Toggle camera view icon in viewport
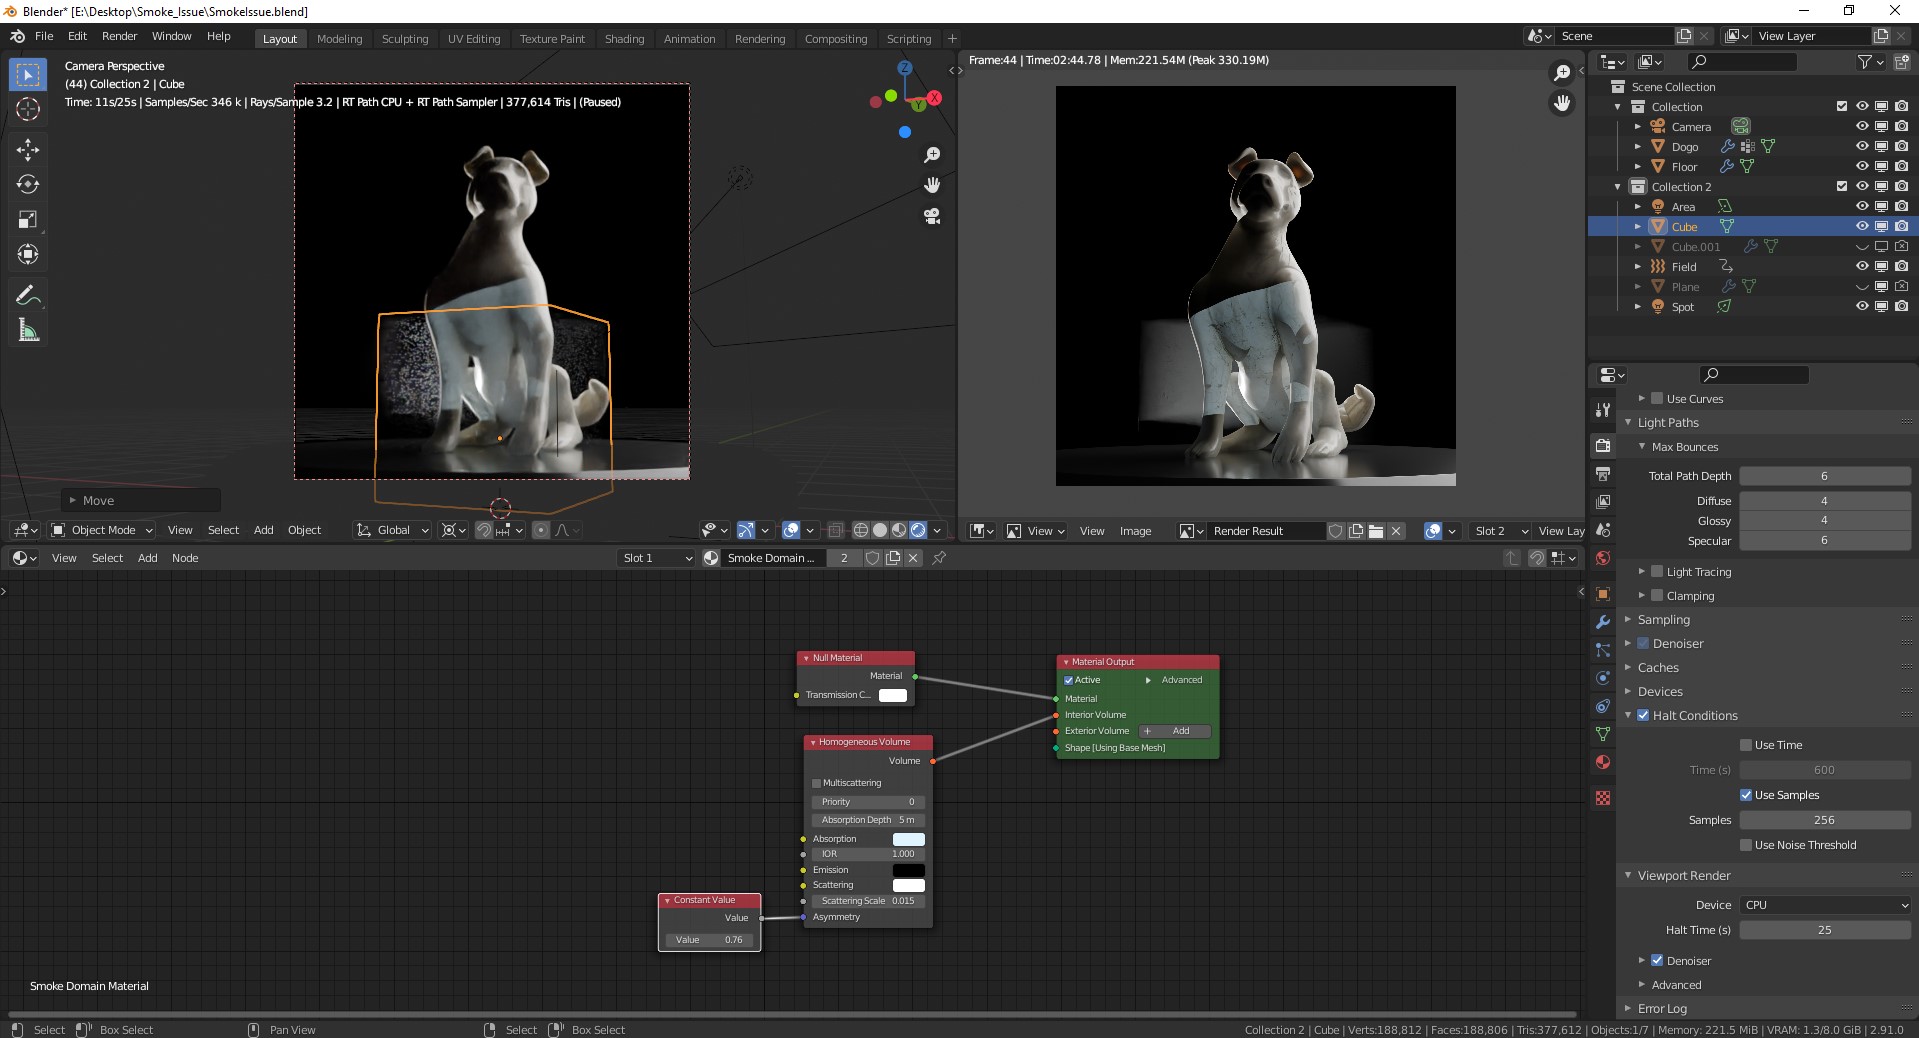This screenshot has height=1038, width=1919. 932,216
